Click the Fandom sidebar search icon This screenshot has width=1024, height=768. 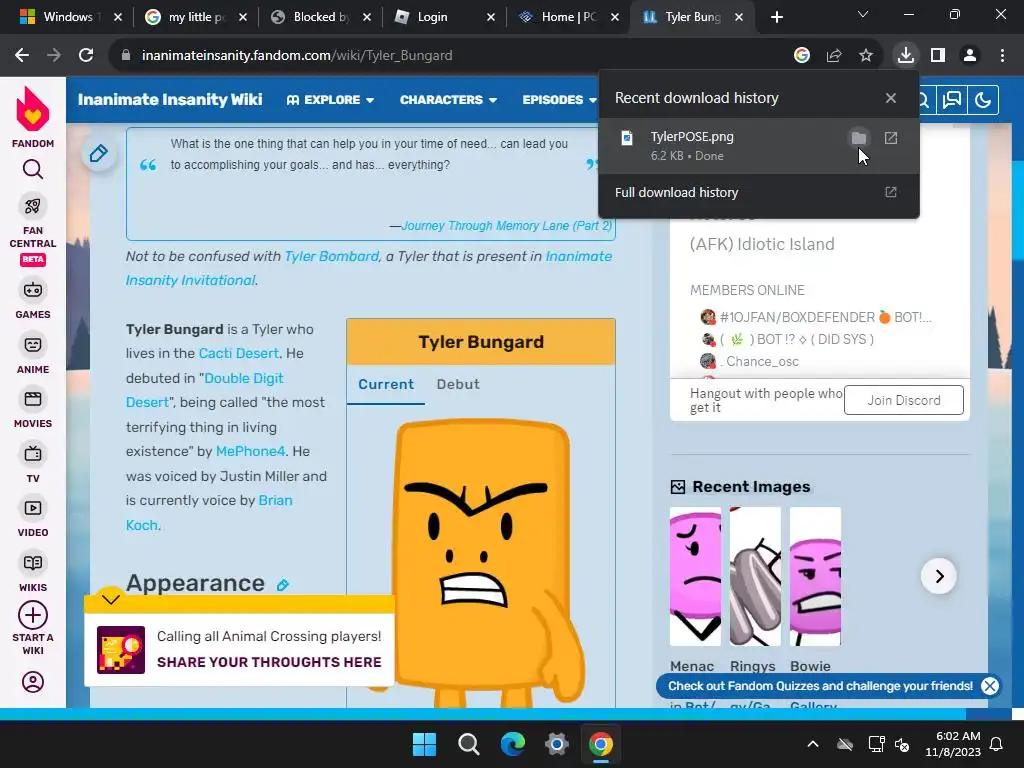(x=33, y=170)
